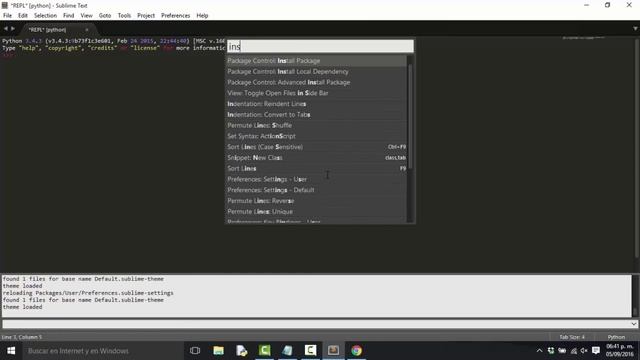This screenshot has height=360, width=640.
Task: Open the network icon in system tray
Action: pyautogui.click(x=573, y=351)
